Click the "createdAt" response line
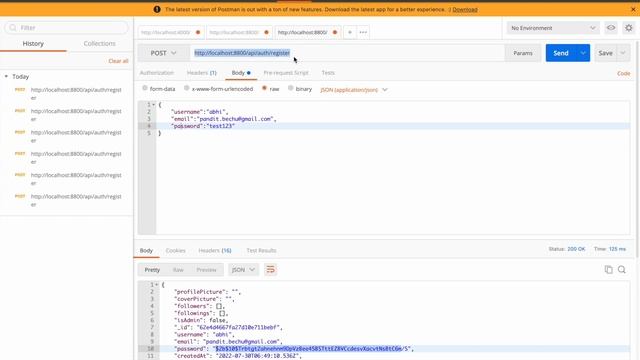 tap(238, 356)
